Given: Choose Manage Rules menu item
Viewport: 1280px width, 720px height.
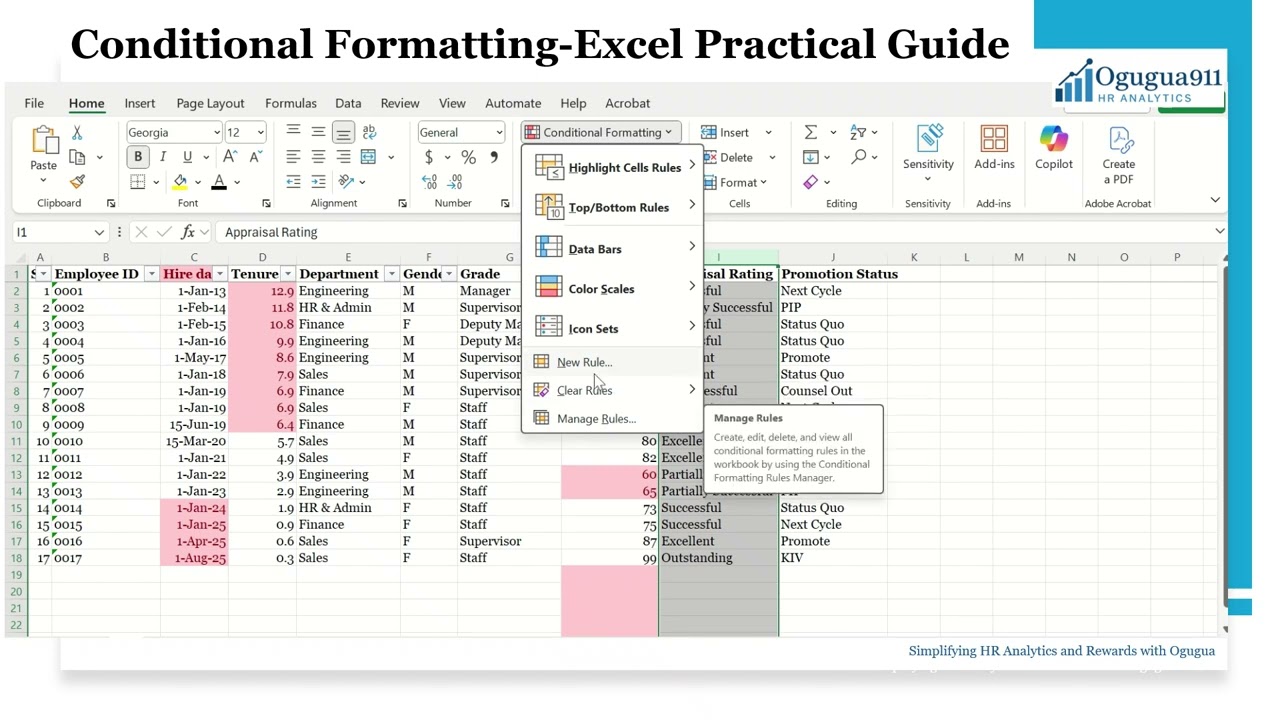Looking at the screenshot, I should (x=613, y=418).
